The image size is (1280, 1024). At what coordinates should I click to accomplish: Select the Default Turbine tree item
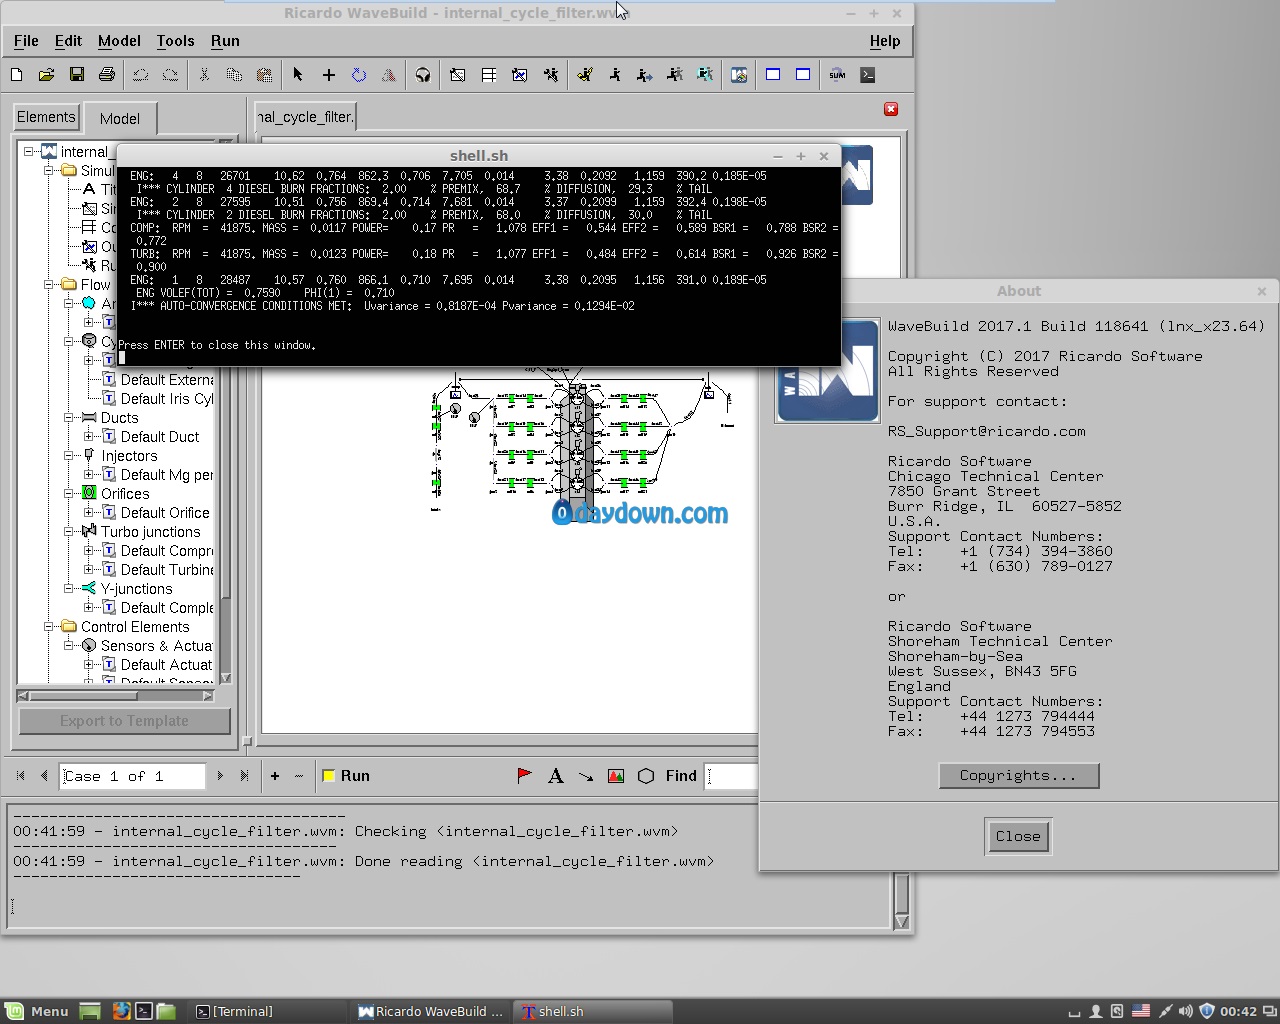(167, 570)
